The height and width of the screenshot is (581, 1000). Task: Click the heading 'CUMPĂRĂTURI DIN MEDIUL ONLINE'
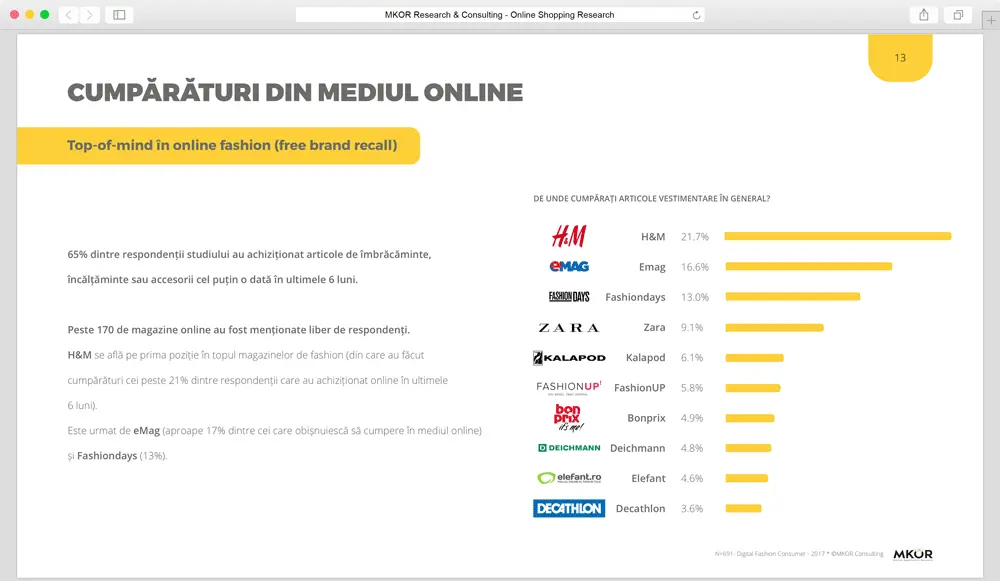295,92
